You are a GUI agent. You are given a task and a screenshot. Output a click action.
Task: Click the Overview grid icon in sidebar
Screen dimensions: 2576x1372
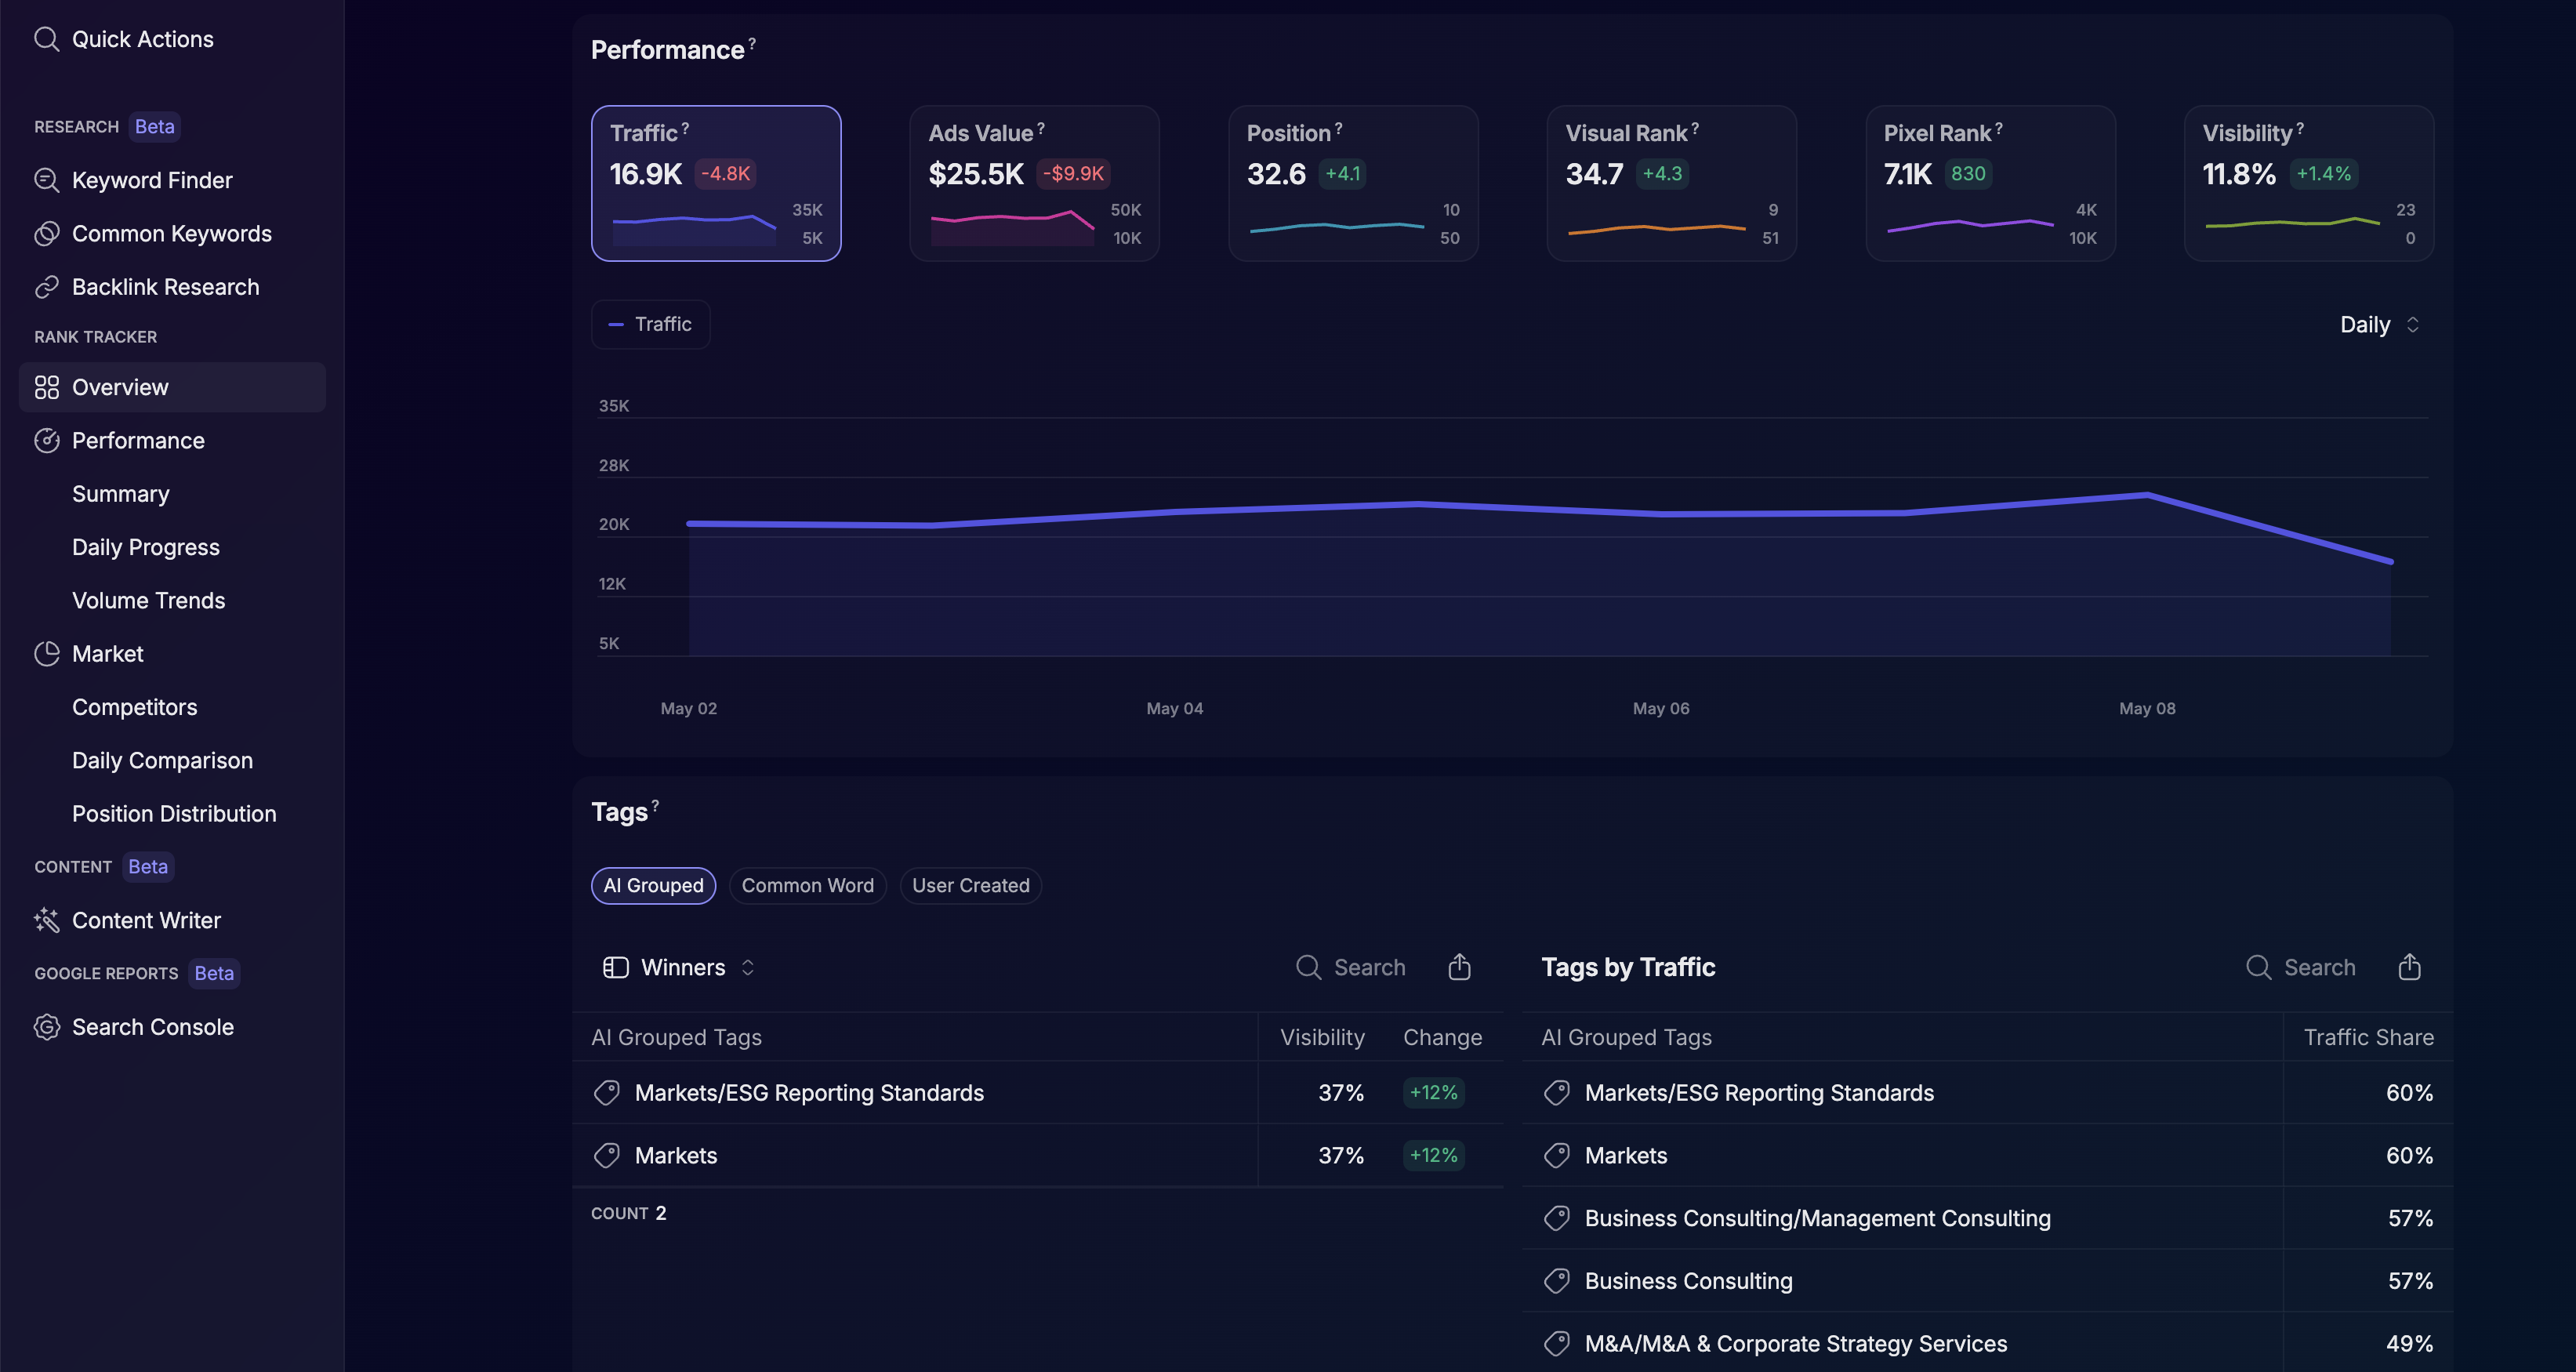(x=47, y=387)
